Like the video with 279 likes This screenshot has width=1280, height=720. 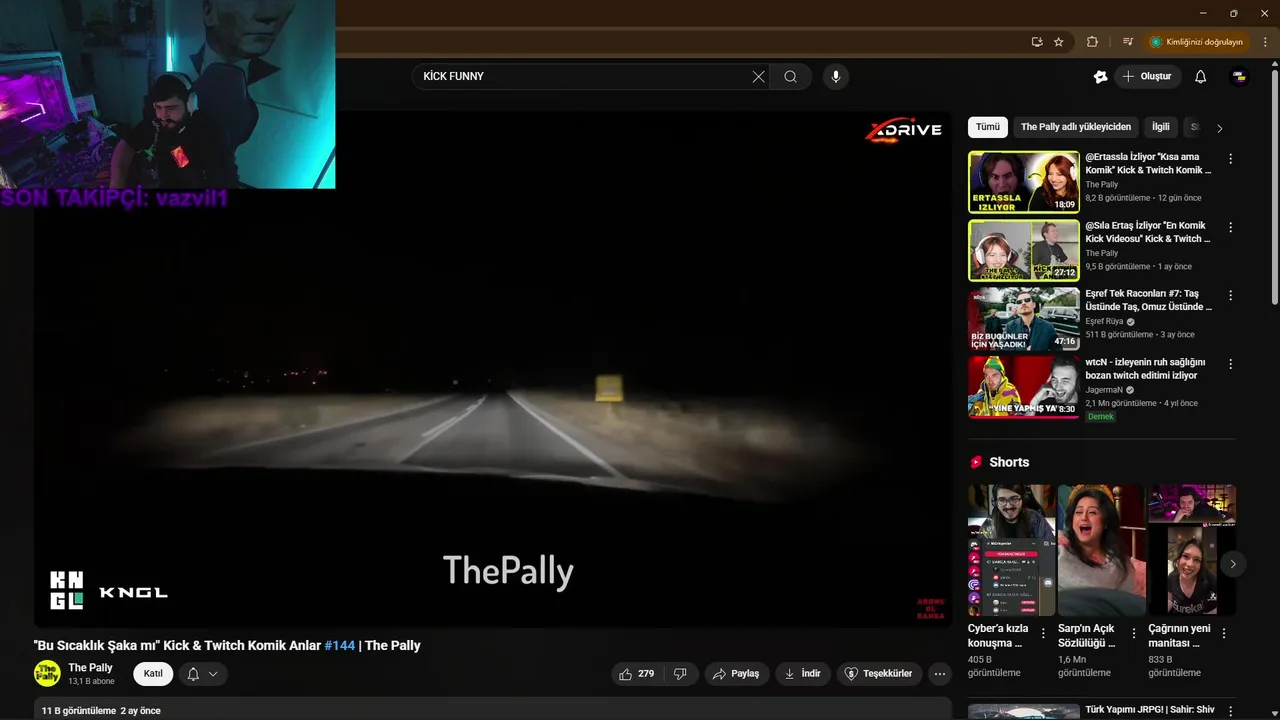tap(637, 674)
